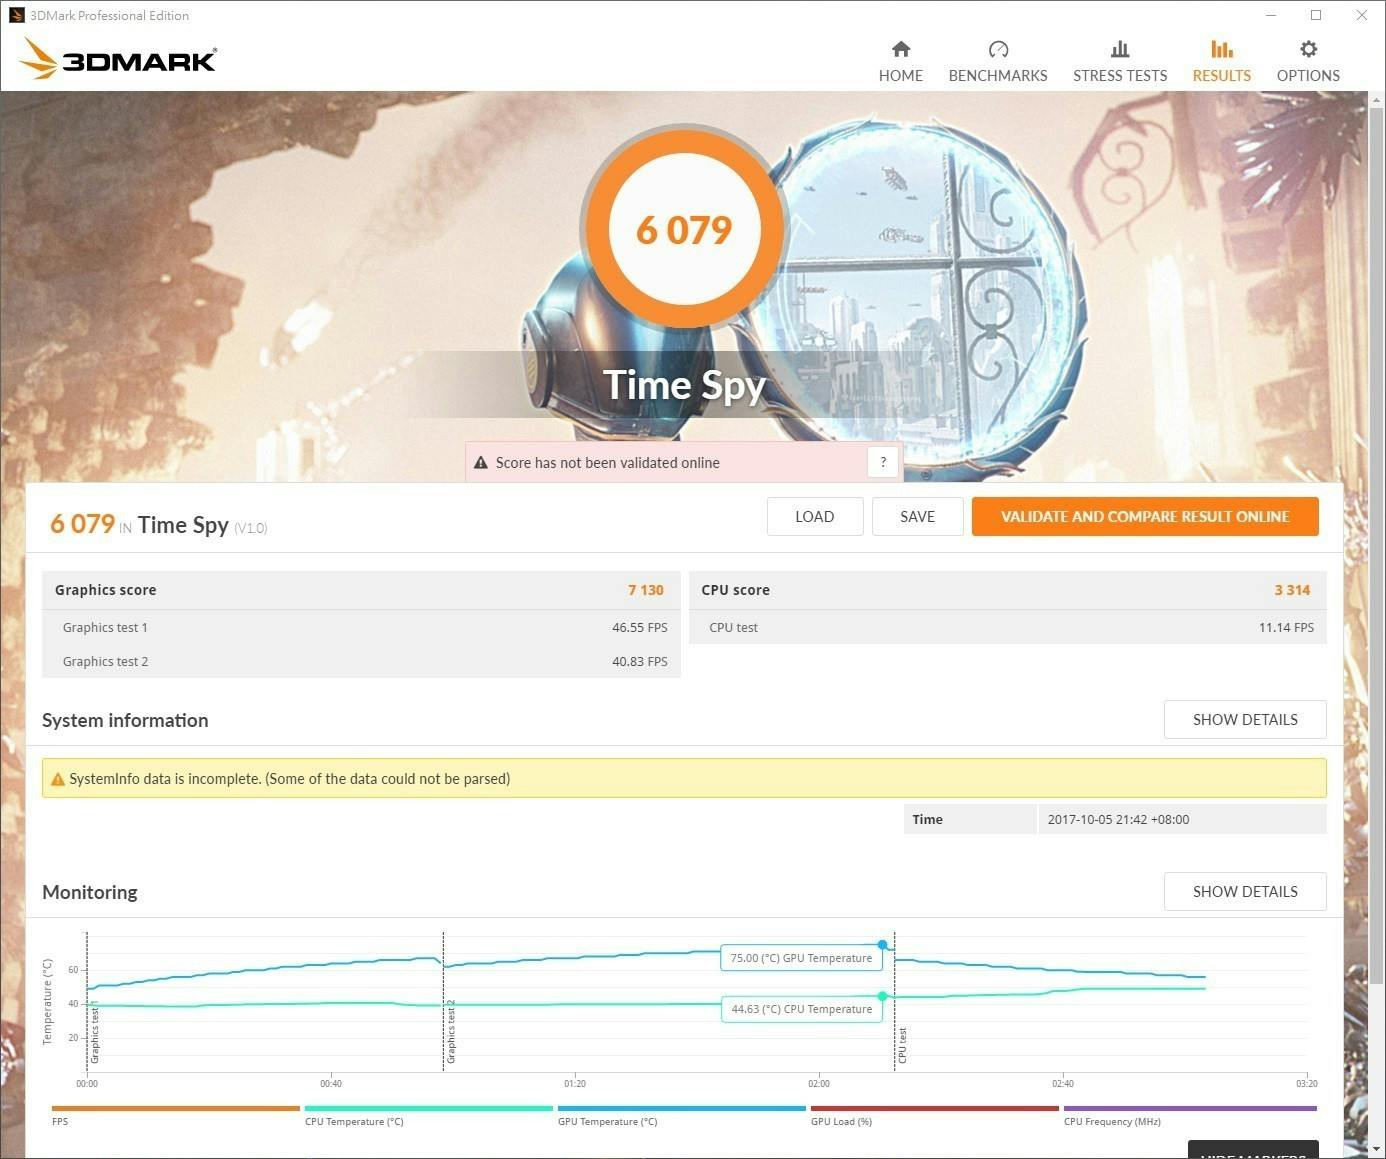The image size is (1386, 1159).
Task: Click the CPU test marker line
Action: point(895,1001)
